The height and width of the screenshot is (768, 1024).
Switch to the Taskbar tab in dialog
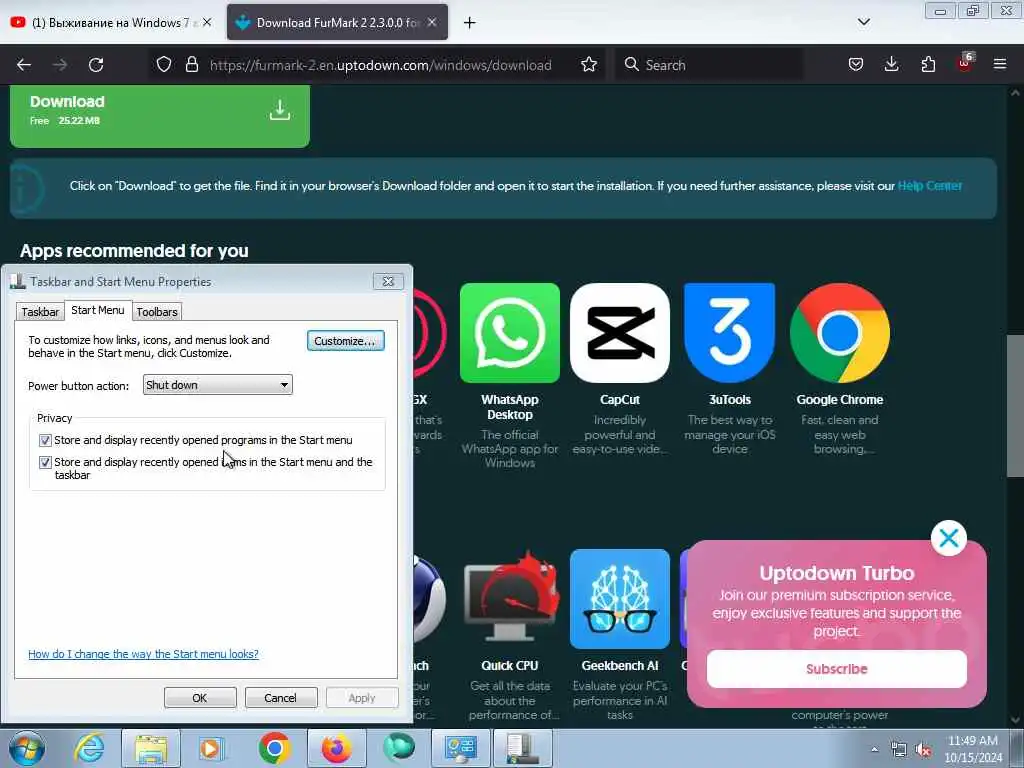[x=40, y=312]
